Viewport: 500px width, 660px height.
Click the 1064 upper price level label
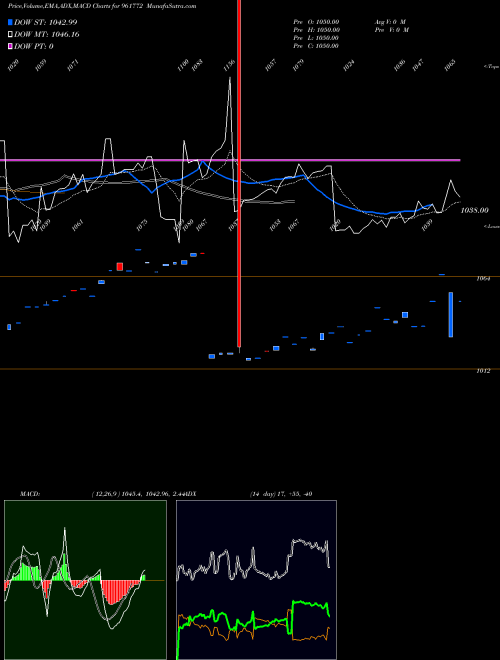coord(483,279)
